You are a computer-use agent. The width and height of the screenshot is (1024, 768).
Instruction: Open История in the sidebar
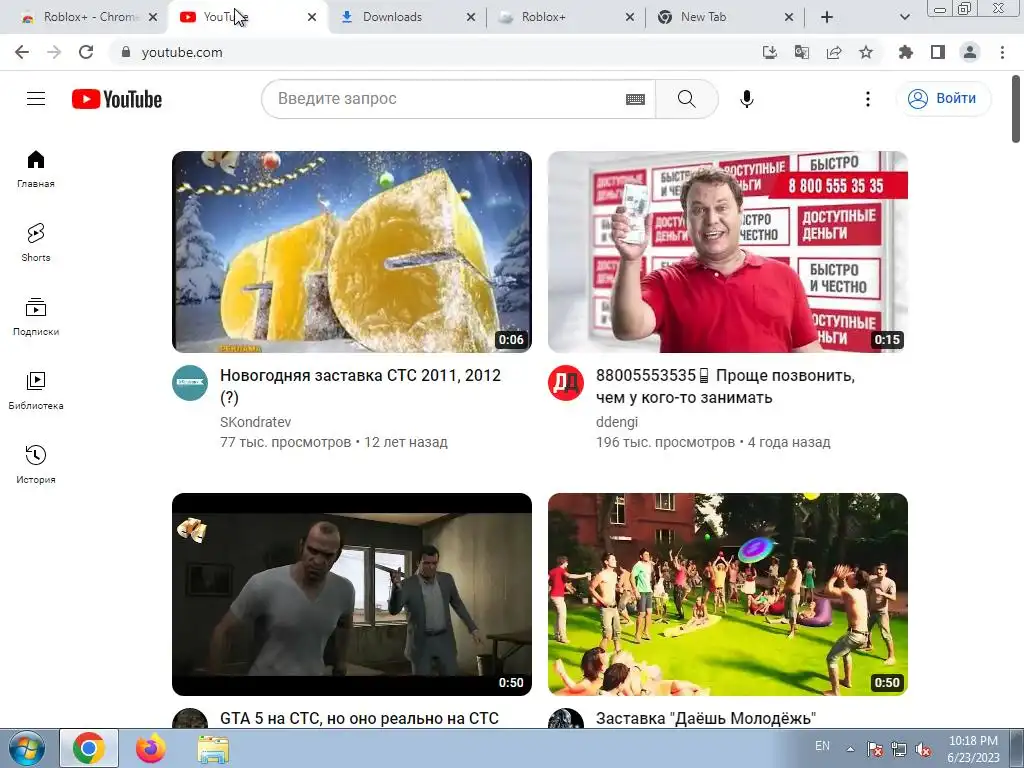36,464
